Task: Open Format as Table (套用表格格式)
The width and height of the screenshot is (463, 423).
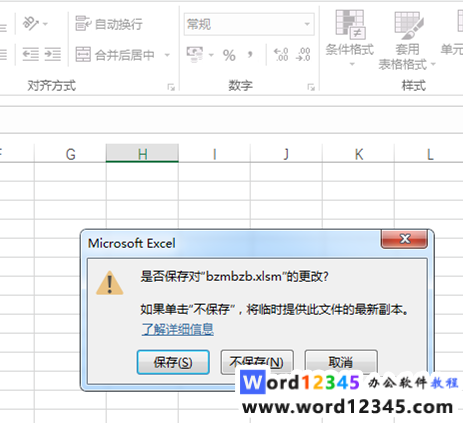Action: point(407,41)
